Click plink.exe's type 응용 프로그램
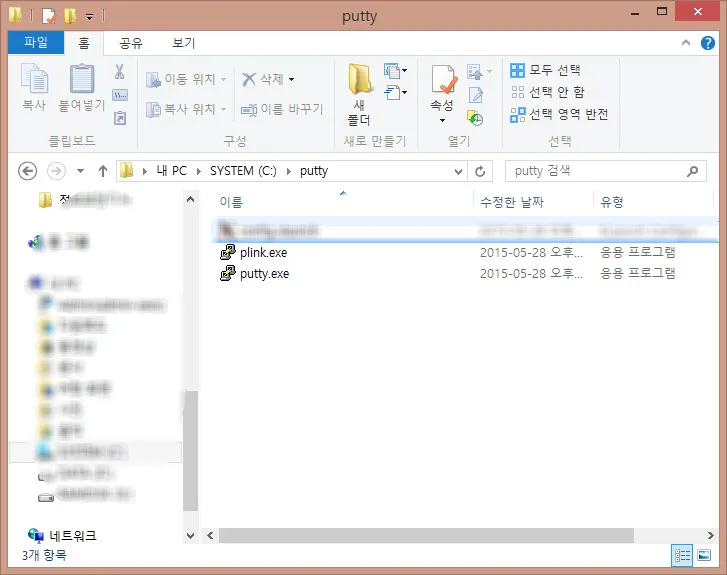Image resolution: width=727 pixels, height=575 pixels. [x=638, y=252]
